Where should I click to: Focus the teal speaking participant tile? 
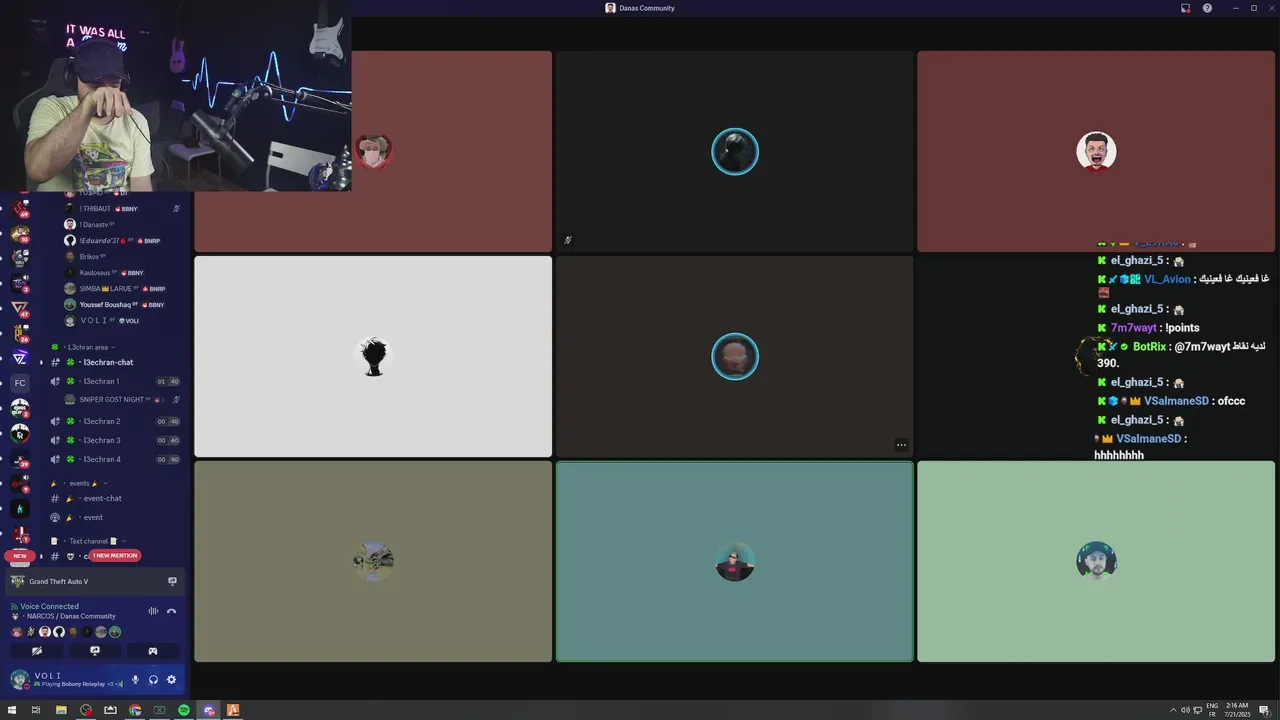(734, 561)
